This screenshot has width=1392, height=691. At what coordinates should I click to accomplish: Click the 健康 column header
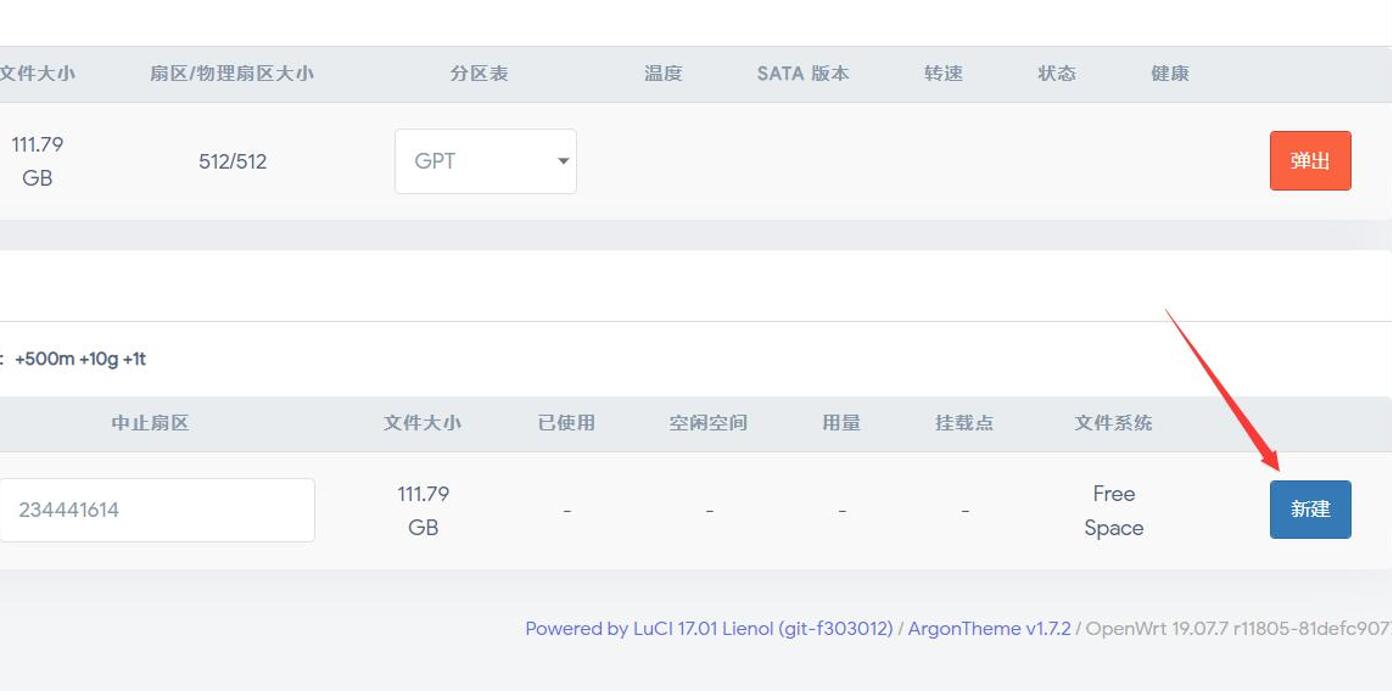pos(1170,74)
